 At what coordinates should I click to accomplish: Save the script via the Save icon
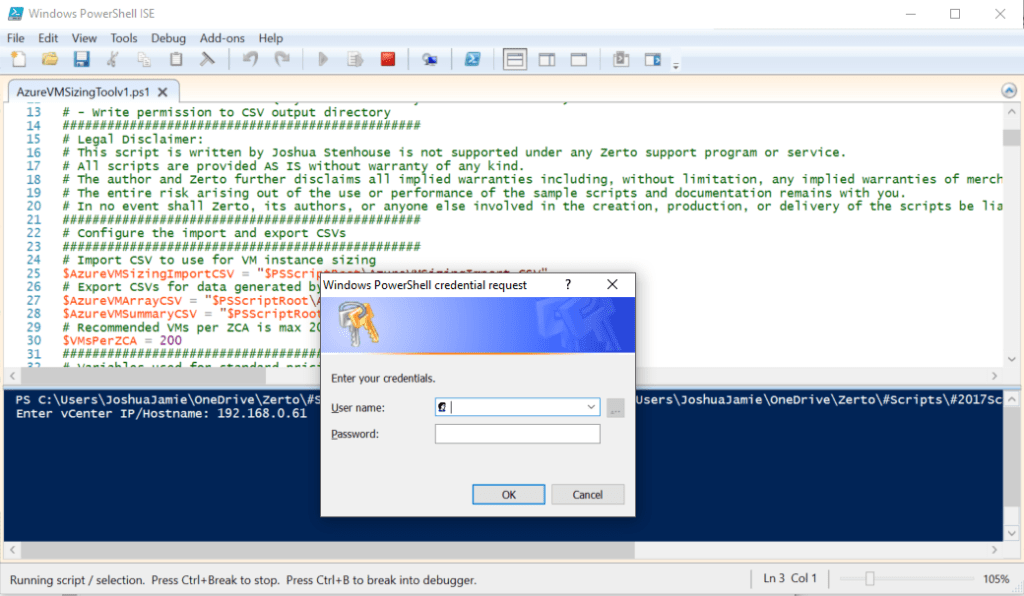click(82, 58)
